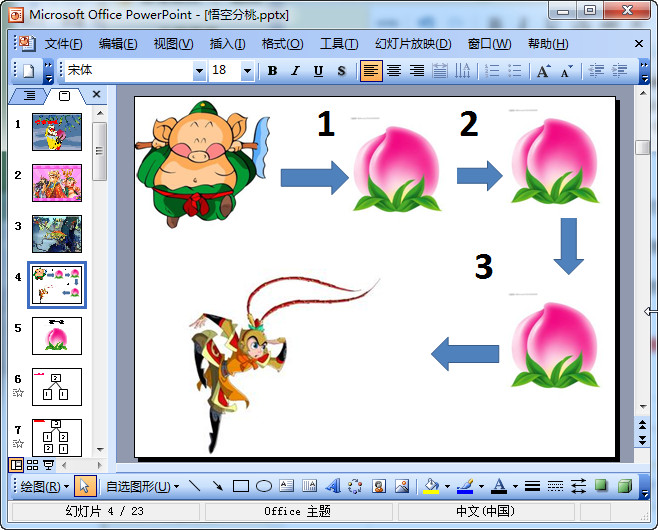Switch to the Slides thumbnail tab
Screen dimensions: 658x530
(65, 96)
